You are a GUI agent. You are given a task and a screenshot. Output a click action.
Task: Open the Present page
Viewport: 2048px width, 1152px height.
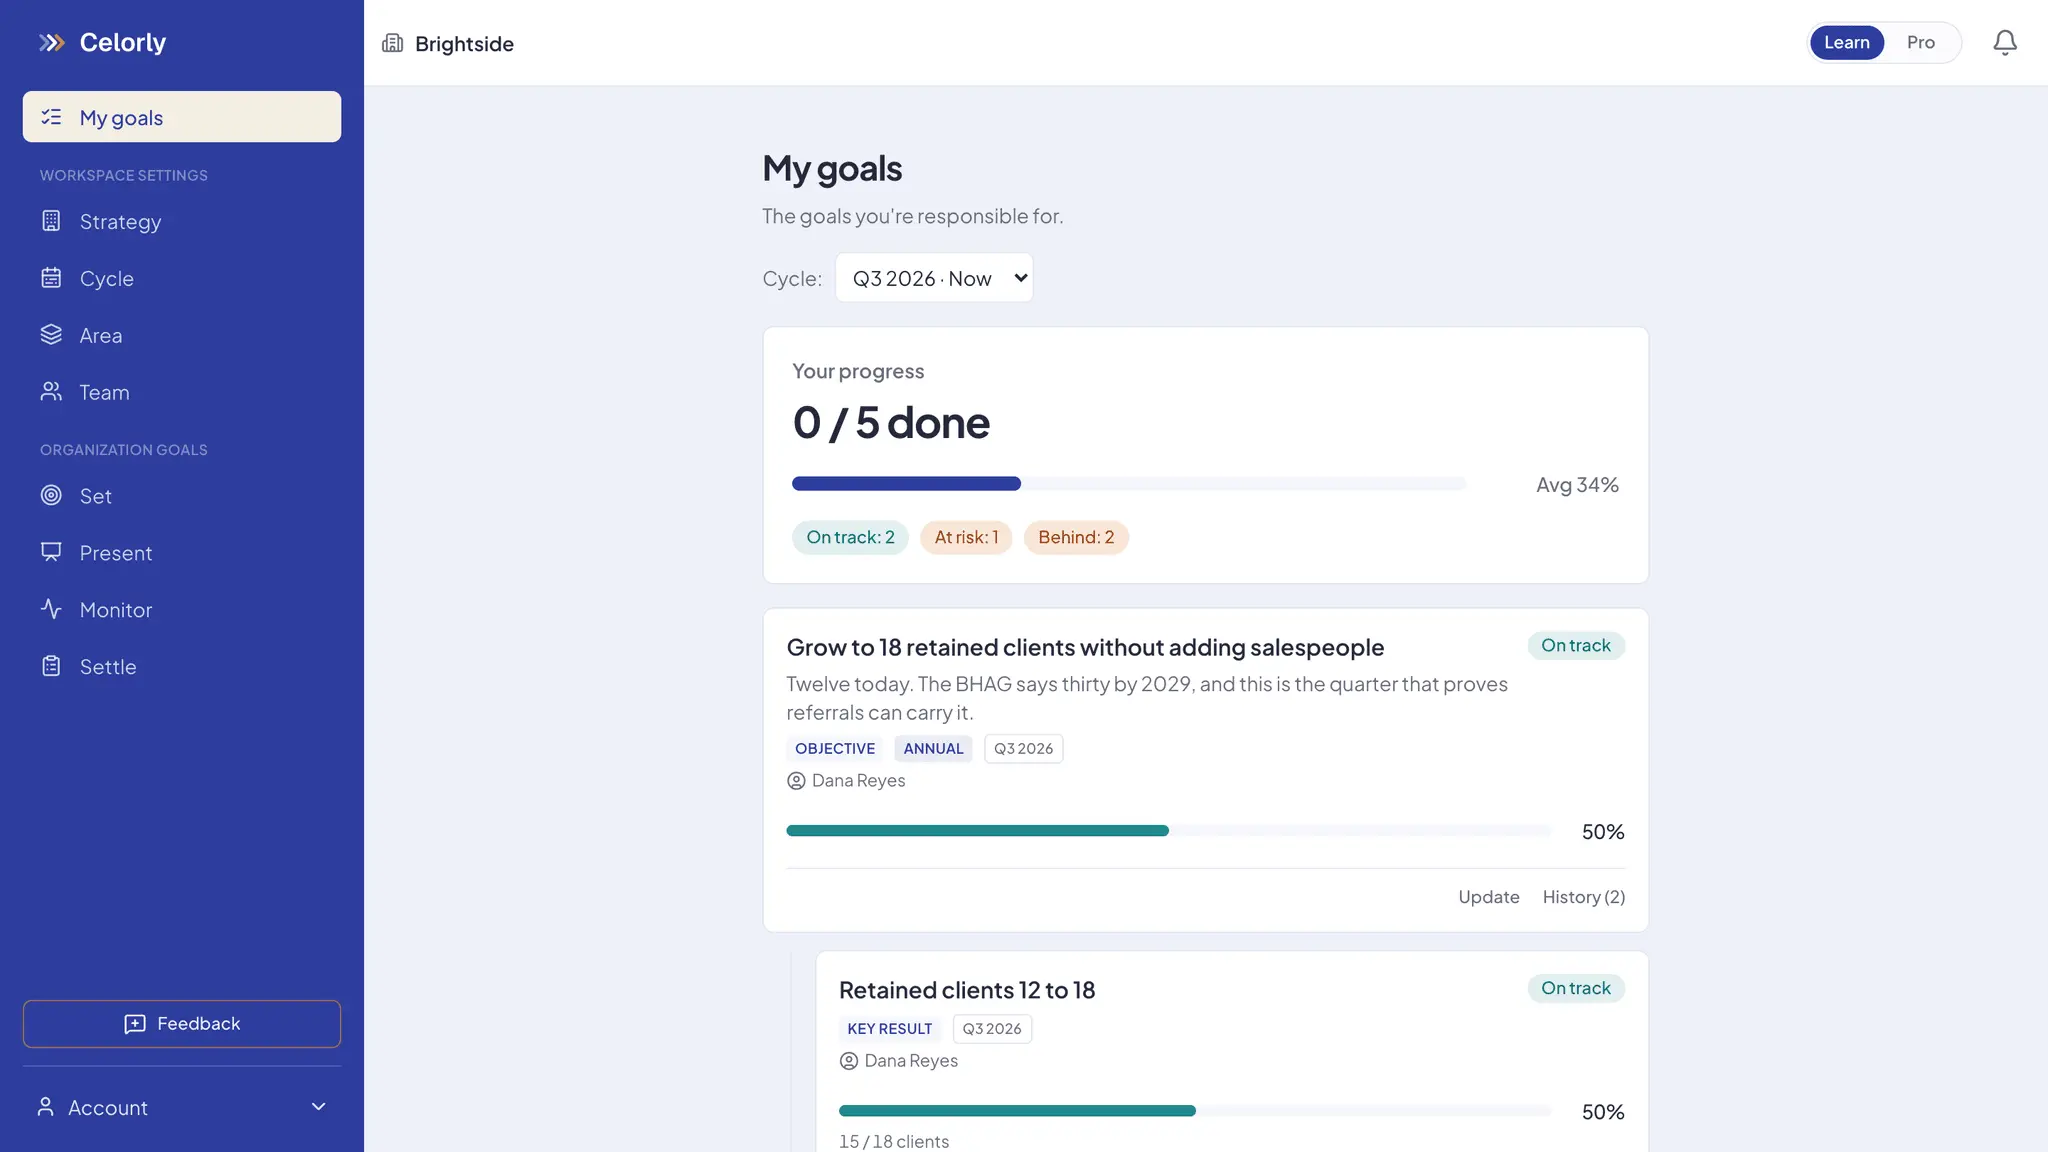pos(182,552)
